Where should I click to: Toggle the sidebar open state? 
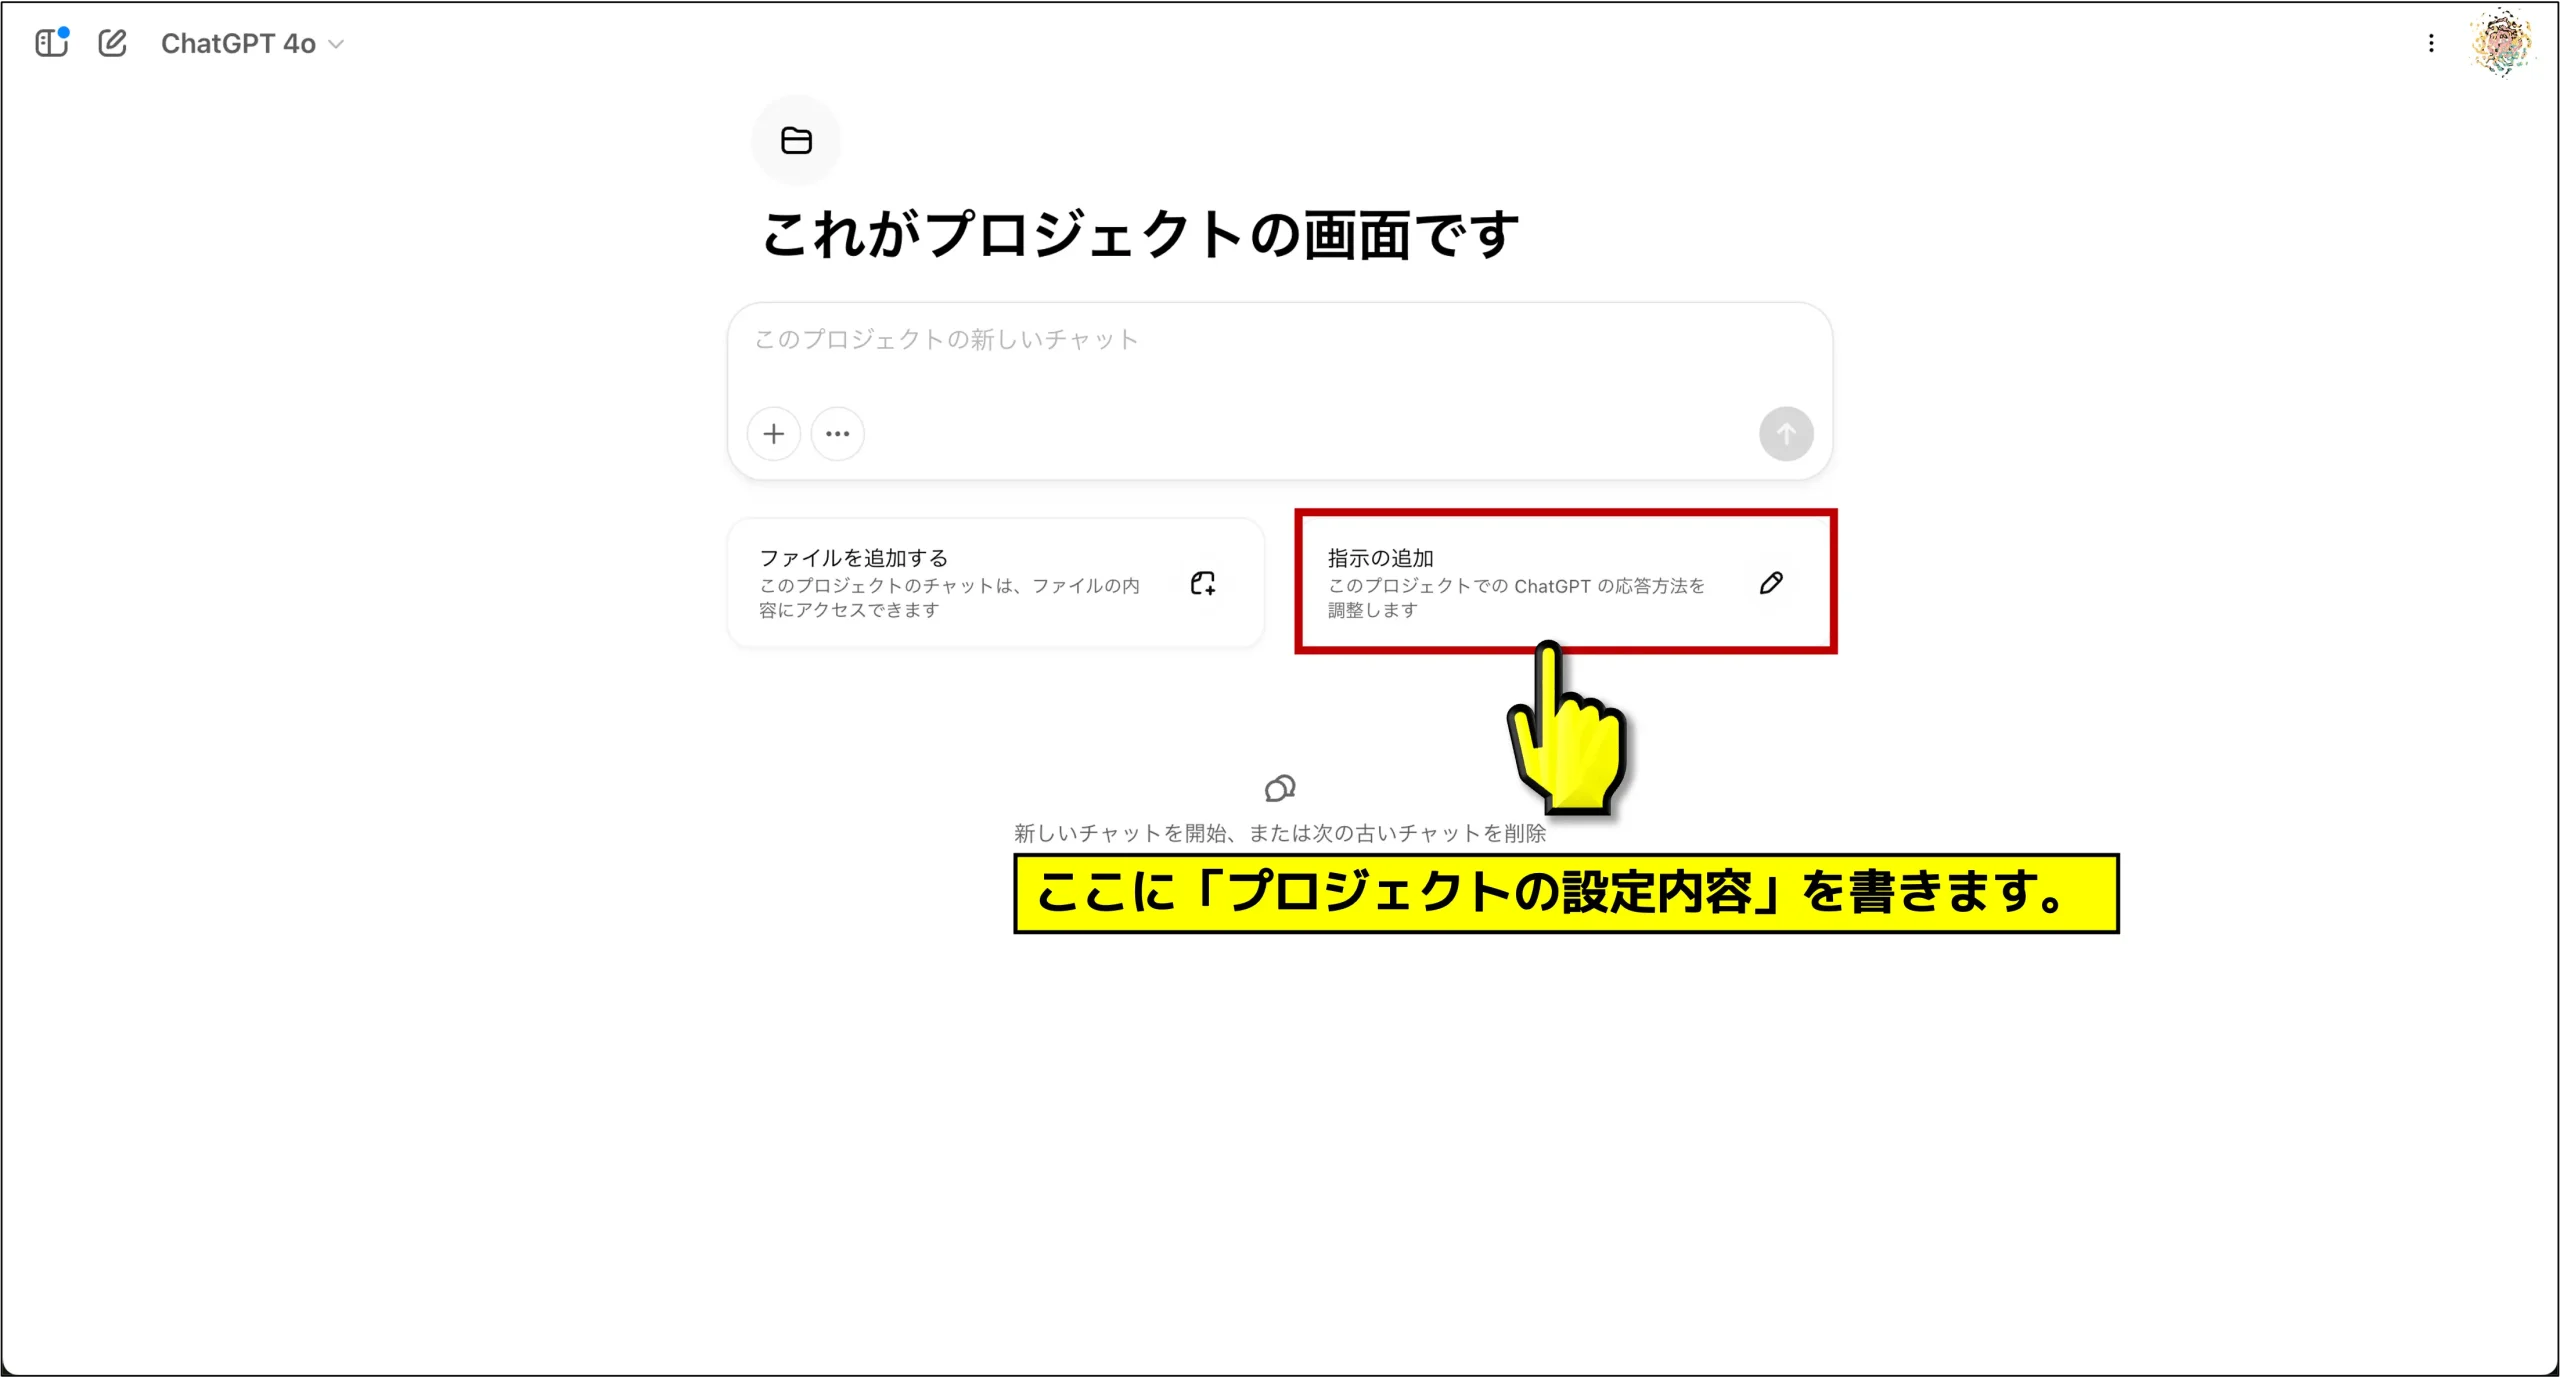51,43
